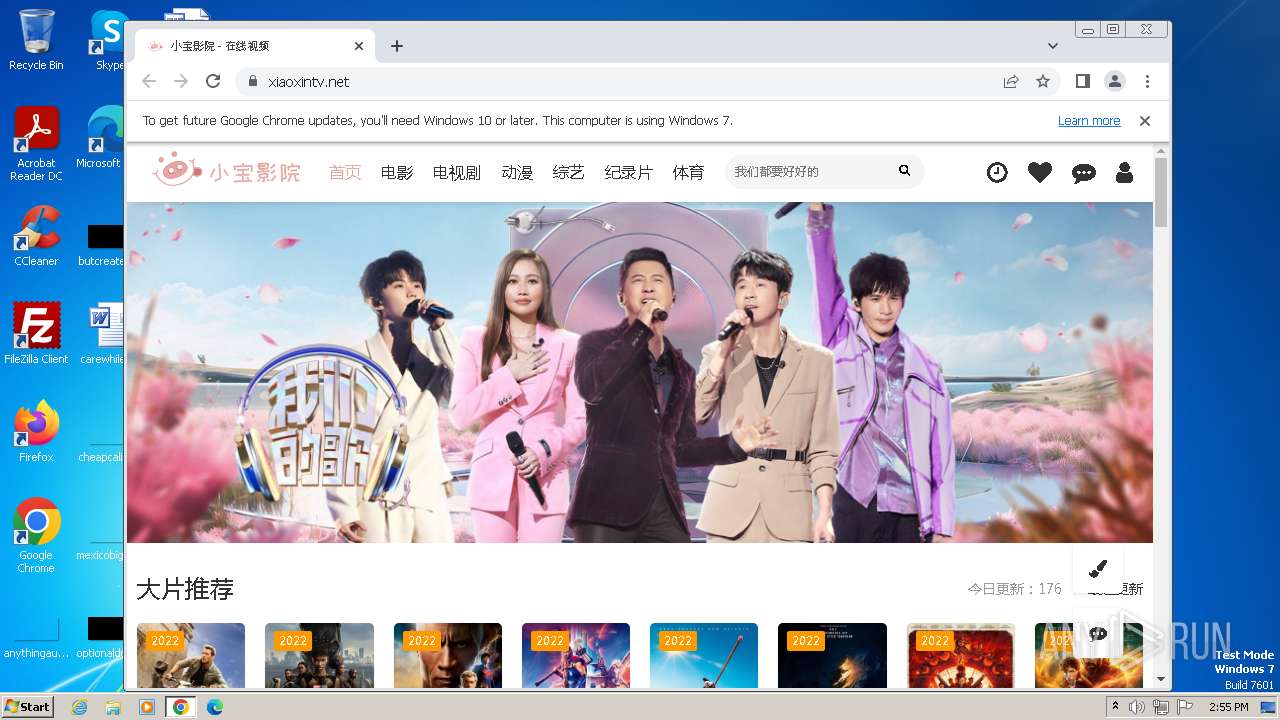The width and height of the screenshot is (1280, 720).
Task: Click the 小宝影院 site logo
Action: [x=226, y=171]
